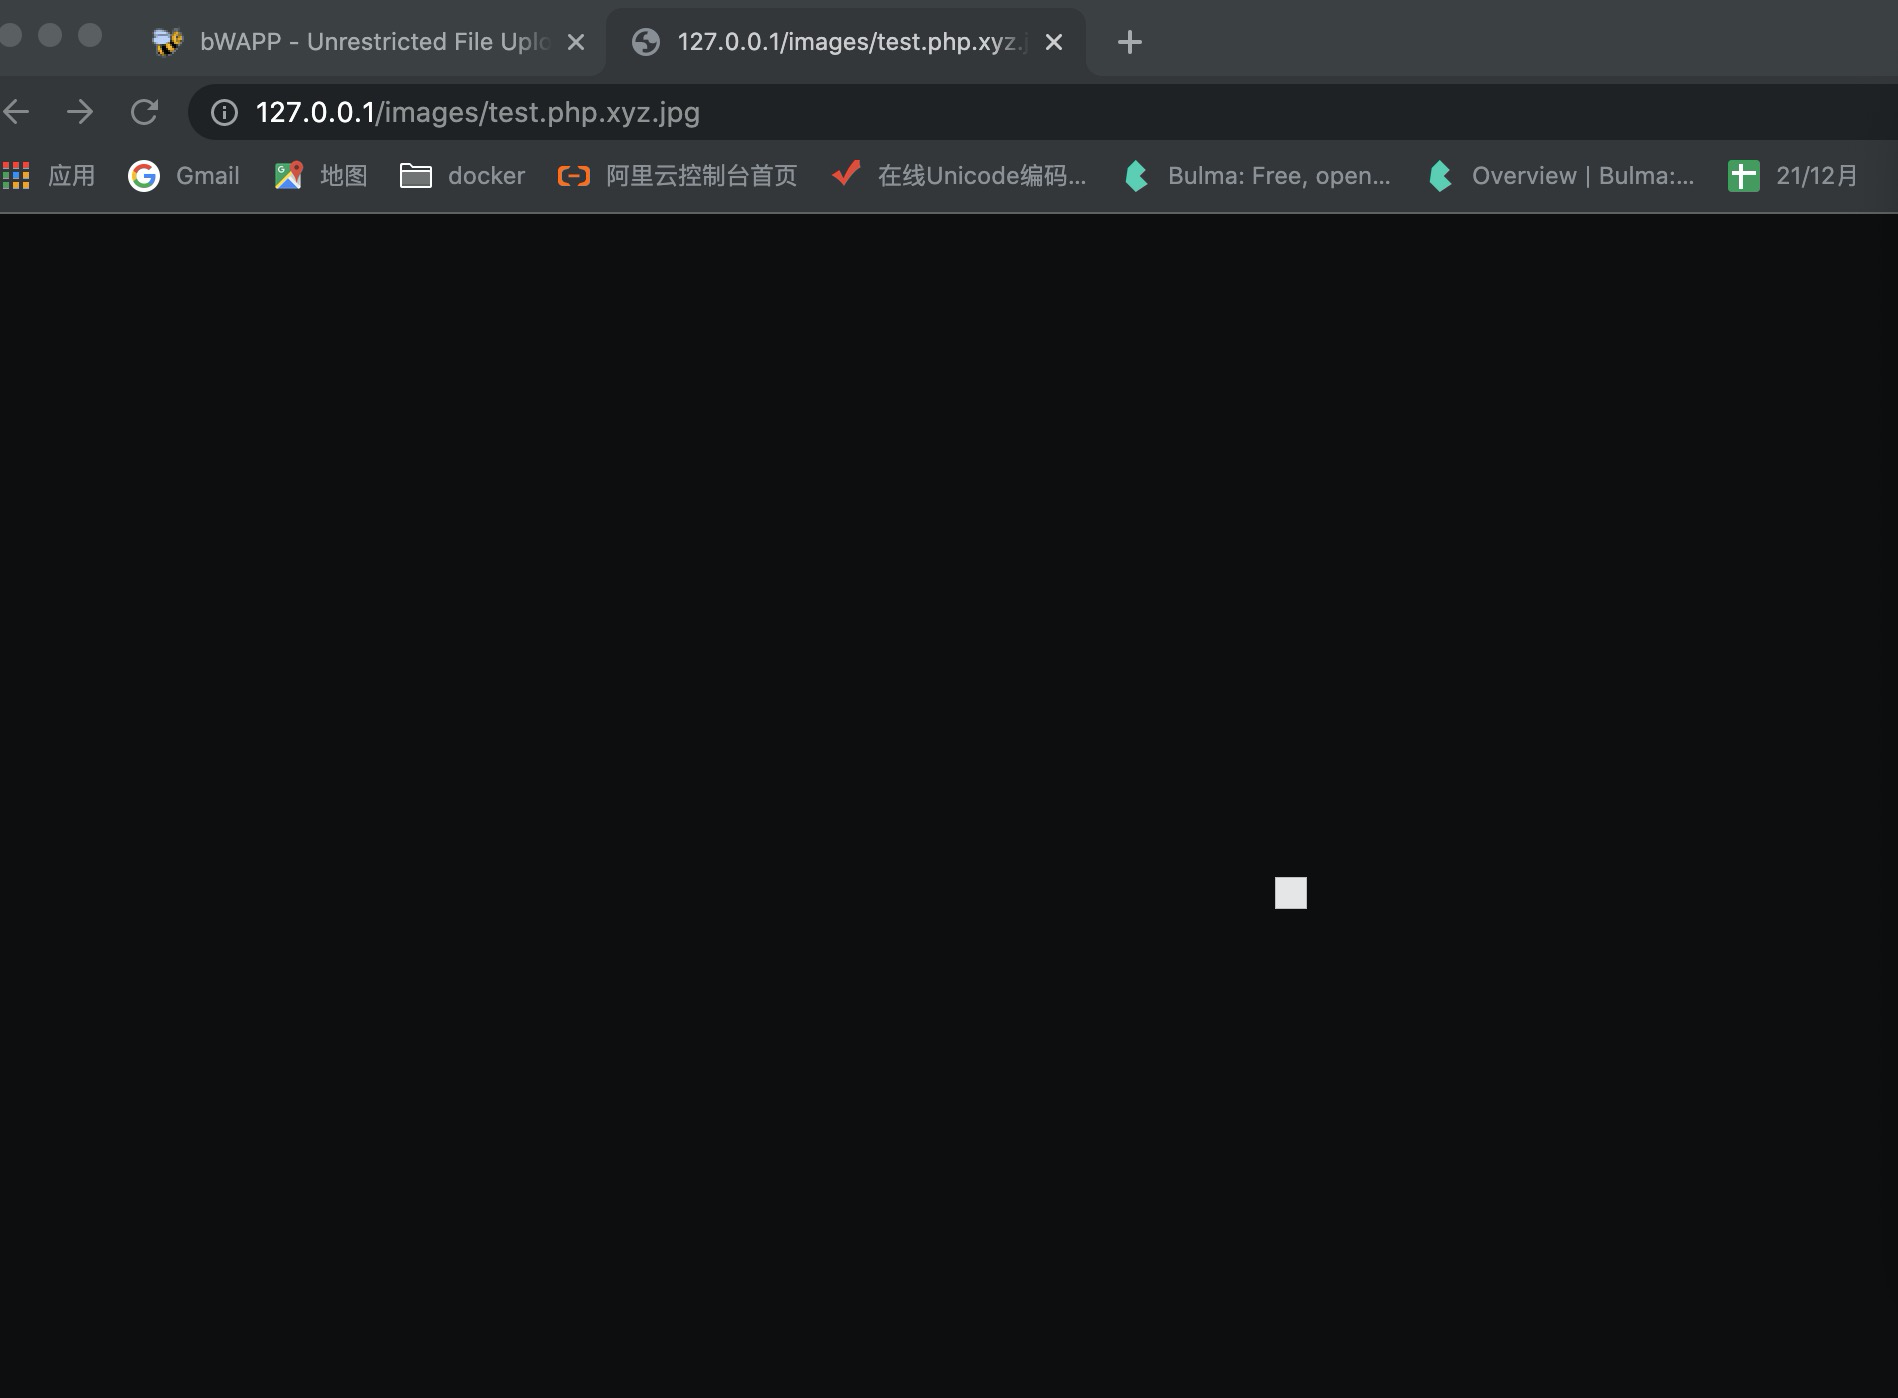Close the bWAPP tab
This screenshot has height=1398, width=1898.
(x=576, y=42)
